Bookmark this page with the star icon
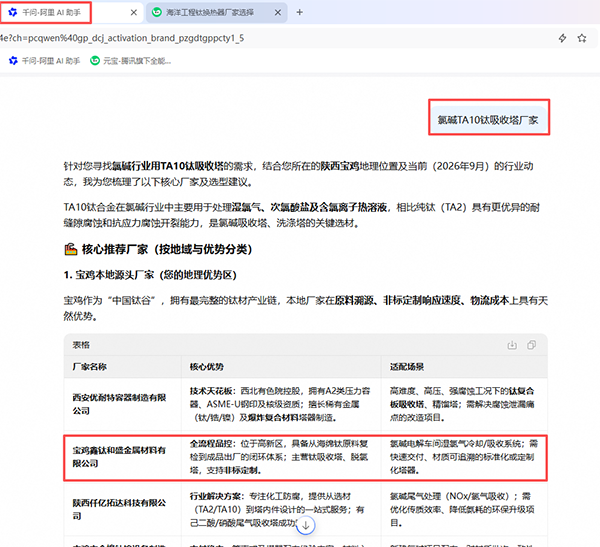 pyautogui.click(x=582, y=38)
